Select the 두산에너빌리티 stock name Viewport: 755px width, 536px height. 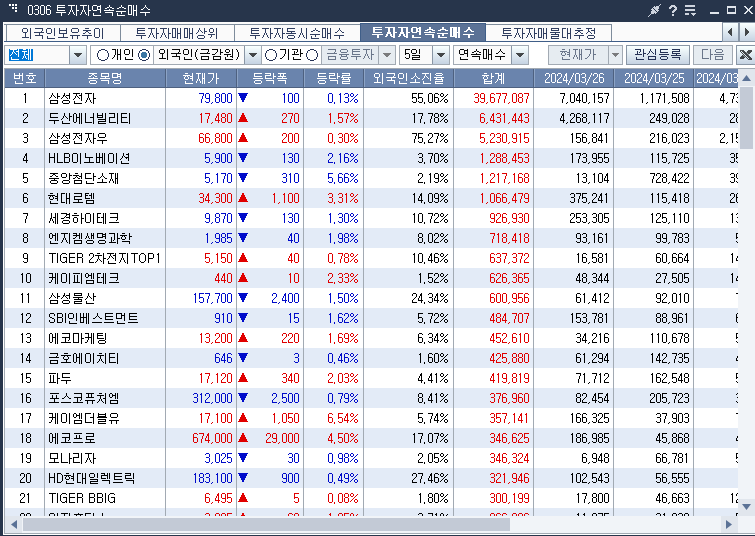[x=90, y=118]
